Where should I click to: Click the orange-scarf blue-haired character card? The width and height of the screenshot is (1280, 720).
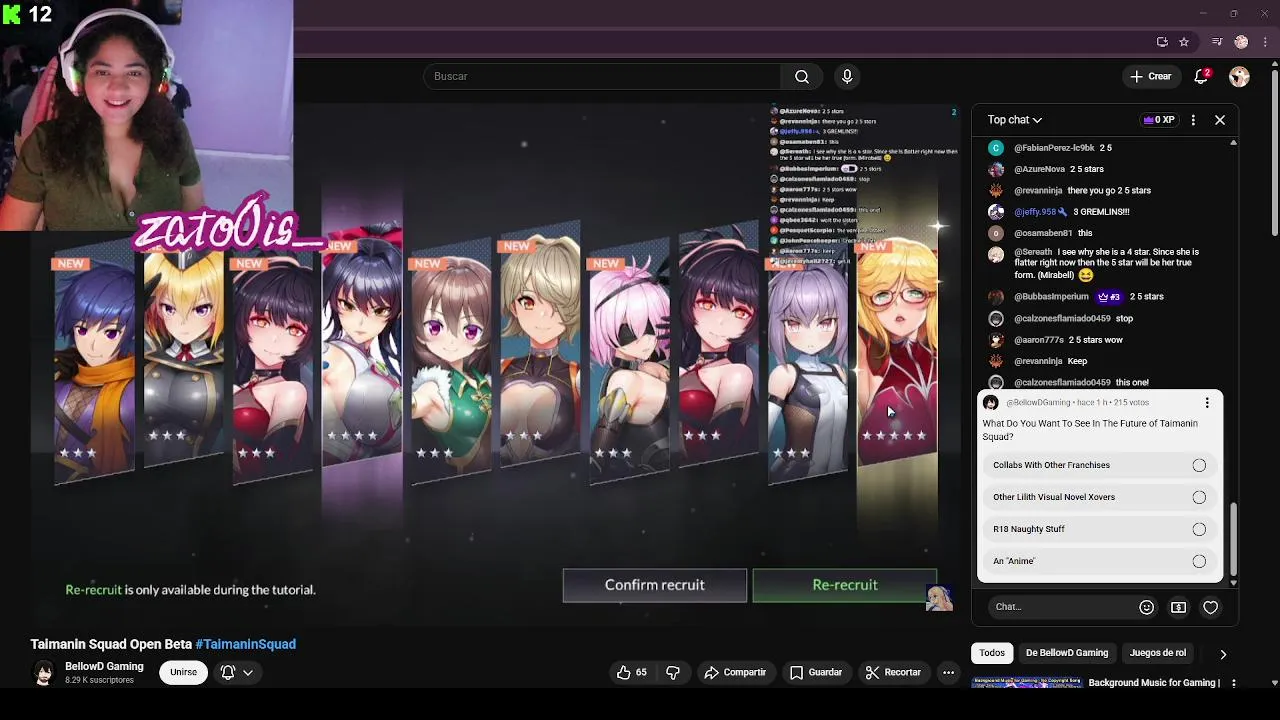pyautogui.click(x=94, y=368)
